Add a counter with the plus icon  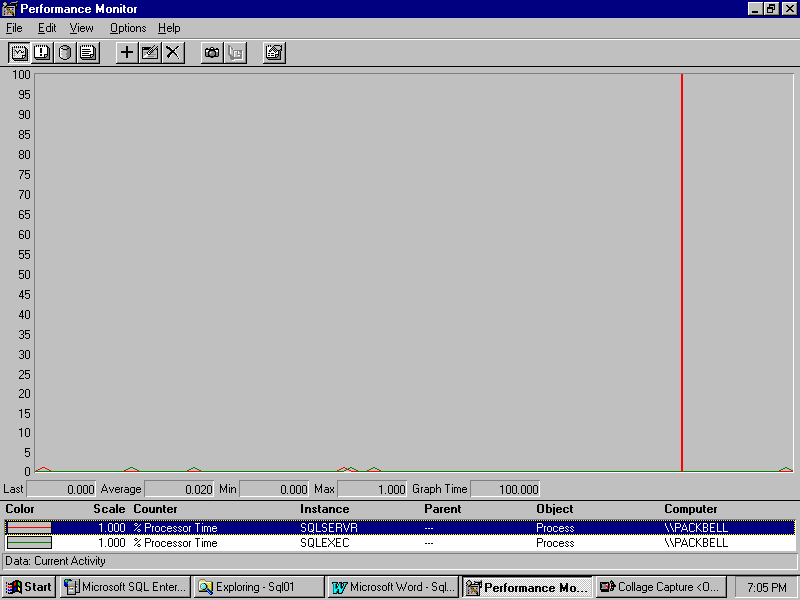127,53
